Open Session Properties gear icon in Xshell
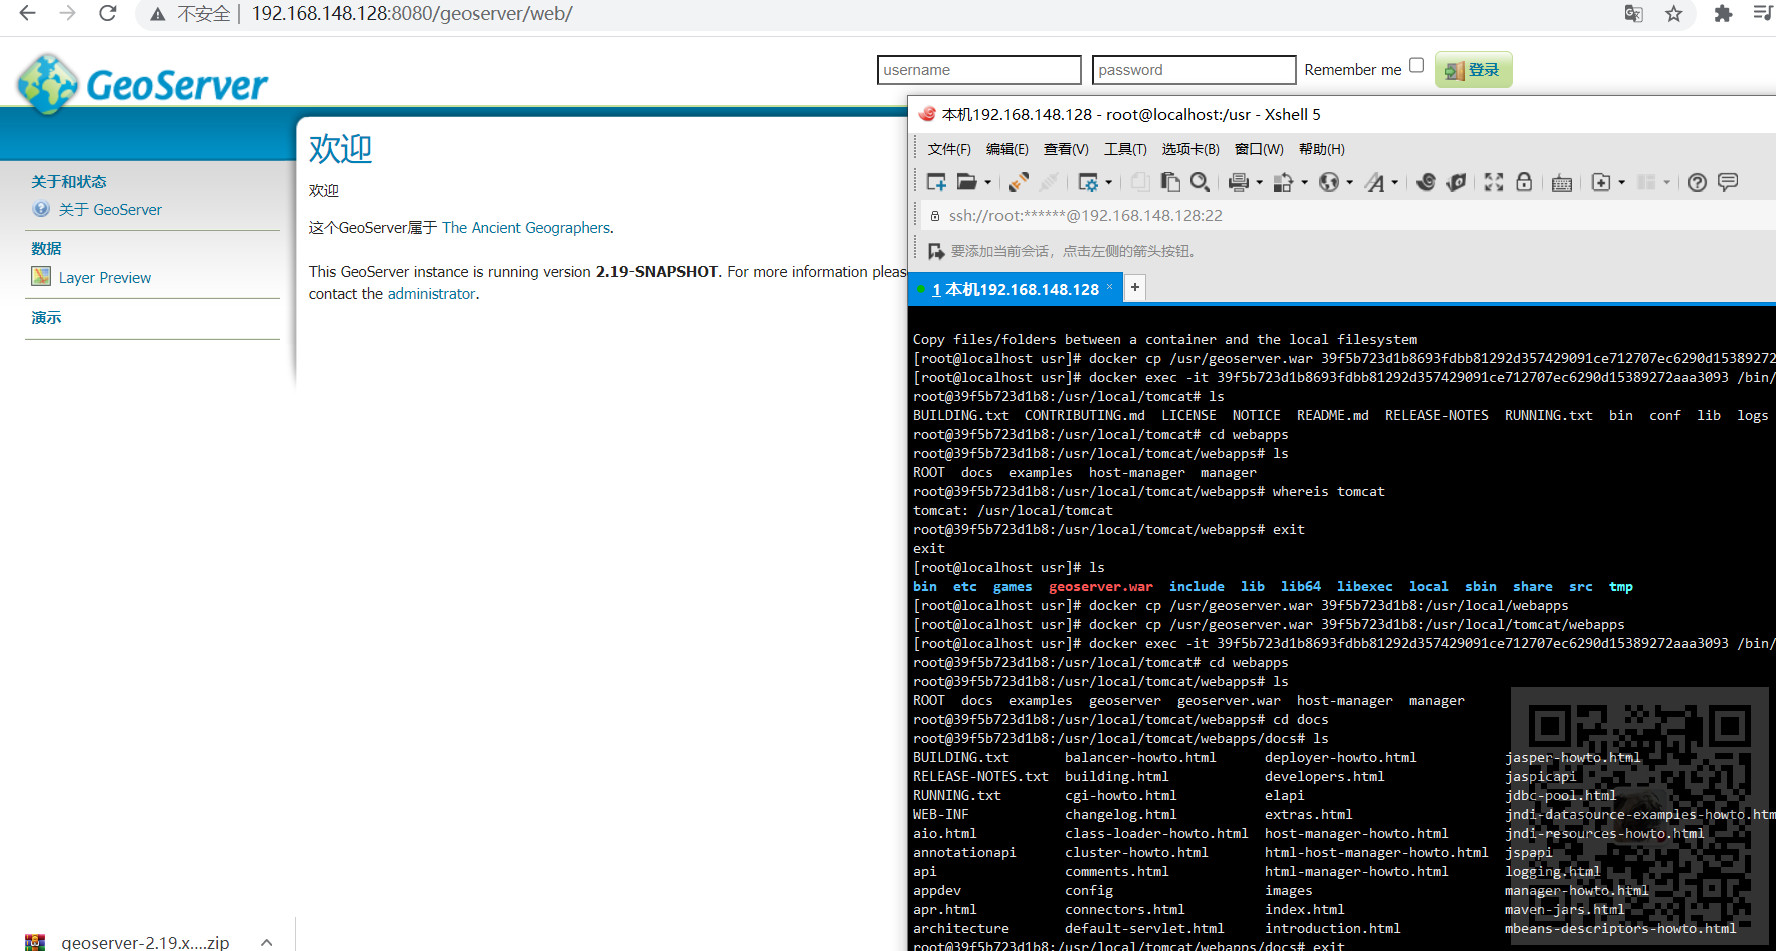This screenshot has width=1776, height=951. coord(1088,182)
